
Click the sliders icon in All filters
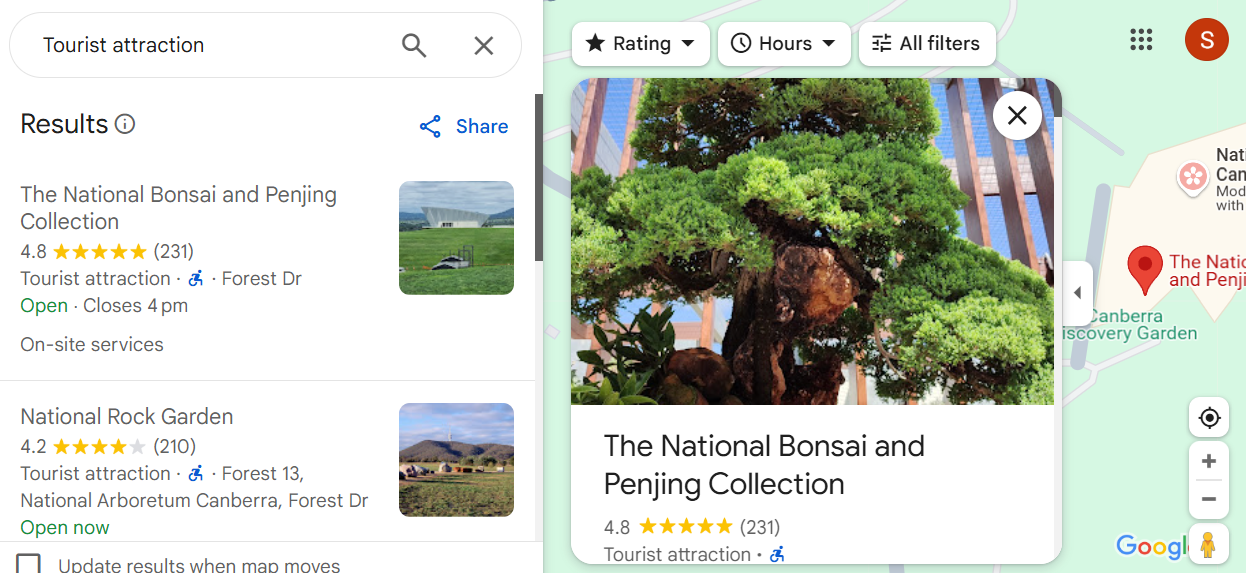pyautogui.click(x=881, y=43)
